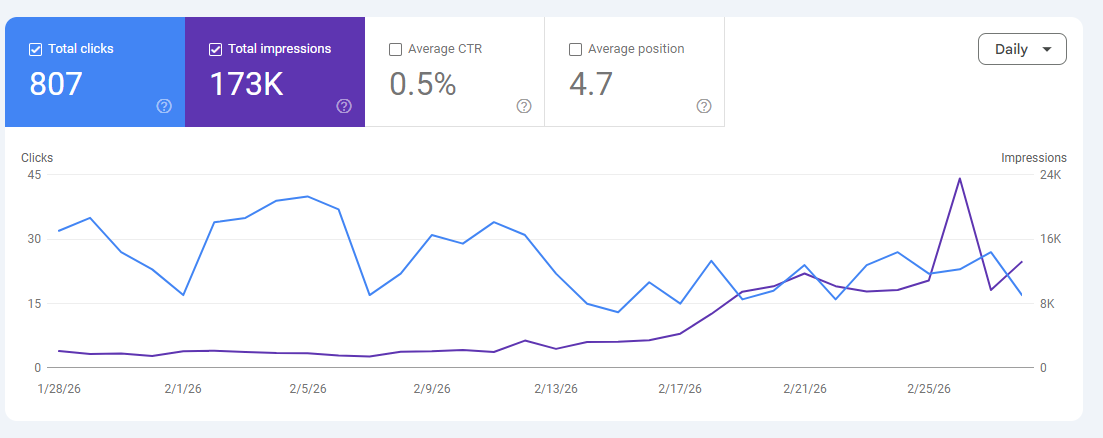Click the 1/28/26 date axis label

coord(59,389)
